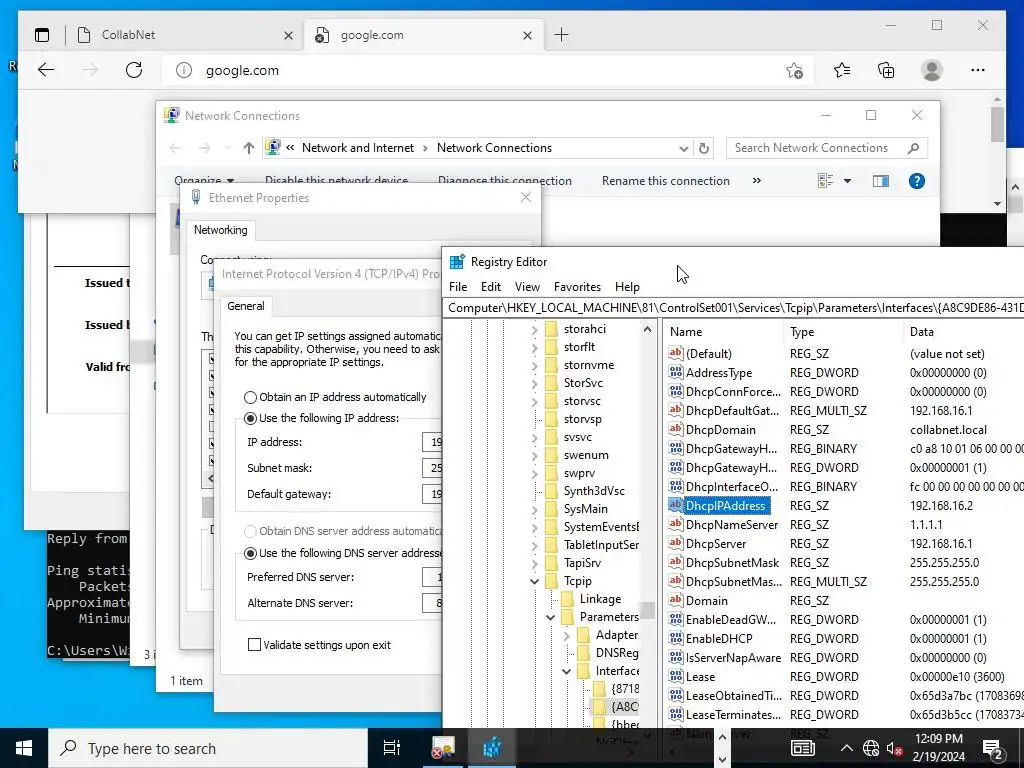Open the notification center icon
The width and height of the screenshot is (1024, 768).
993,748
